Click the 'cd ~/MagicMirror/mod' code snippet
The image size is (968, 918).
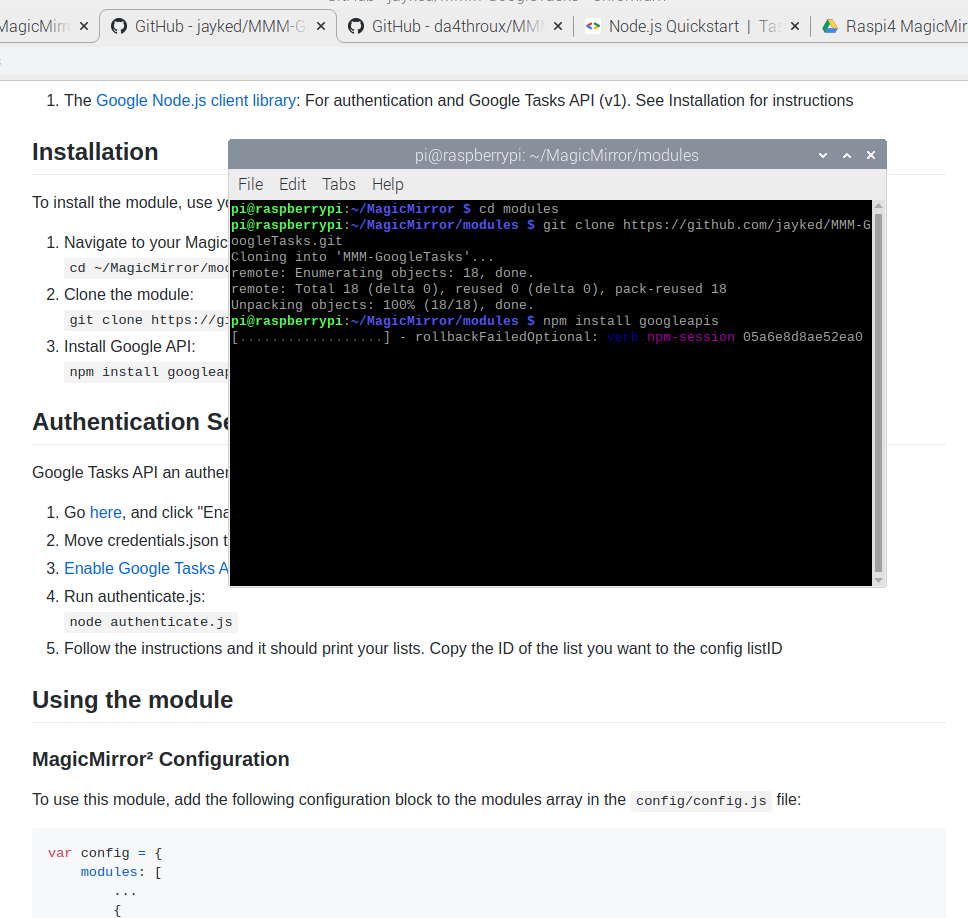pyautogui.click(x=147, y=269)
